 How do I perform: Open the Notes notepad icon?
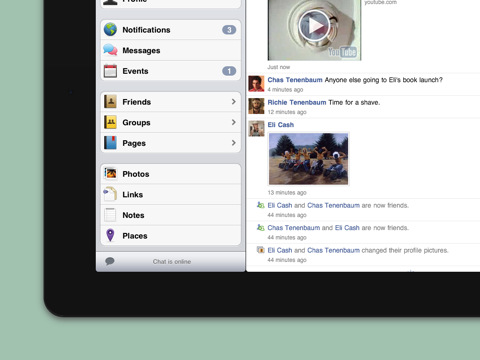[110, 215]
